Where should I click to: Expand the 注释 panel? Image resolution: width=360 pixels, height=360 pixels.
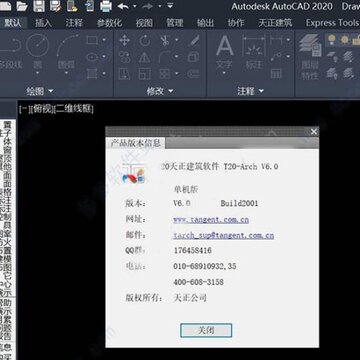pos(250,91)
